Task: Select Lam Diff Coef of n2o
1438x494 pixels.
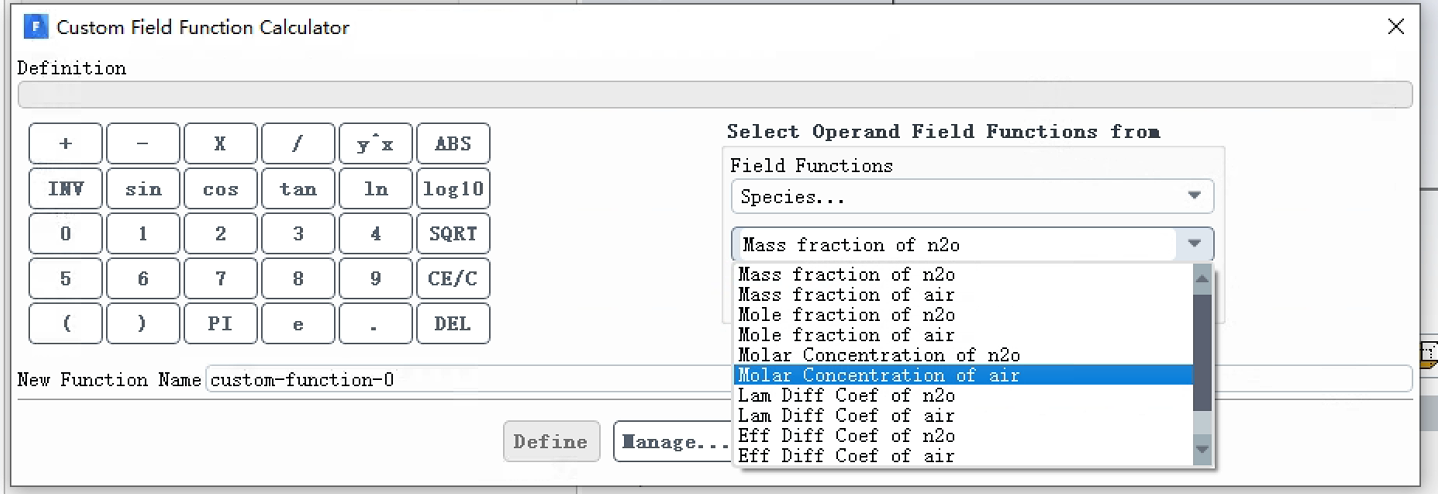Action: 846,395
